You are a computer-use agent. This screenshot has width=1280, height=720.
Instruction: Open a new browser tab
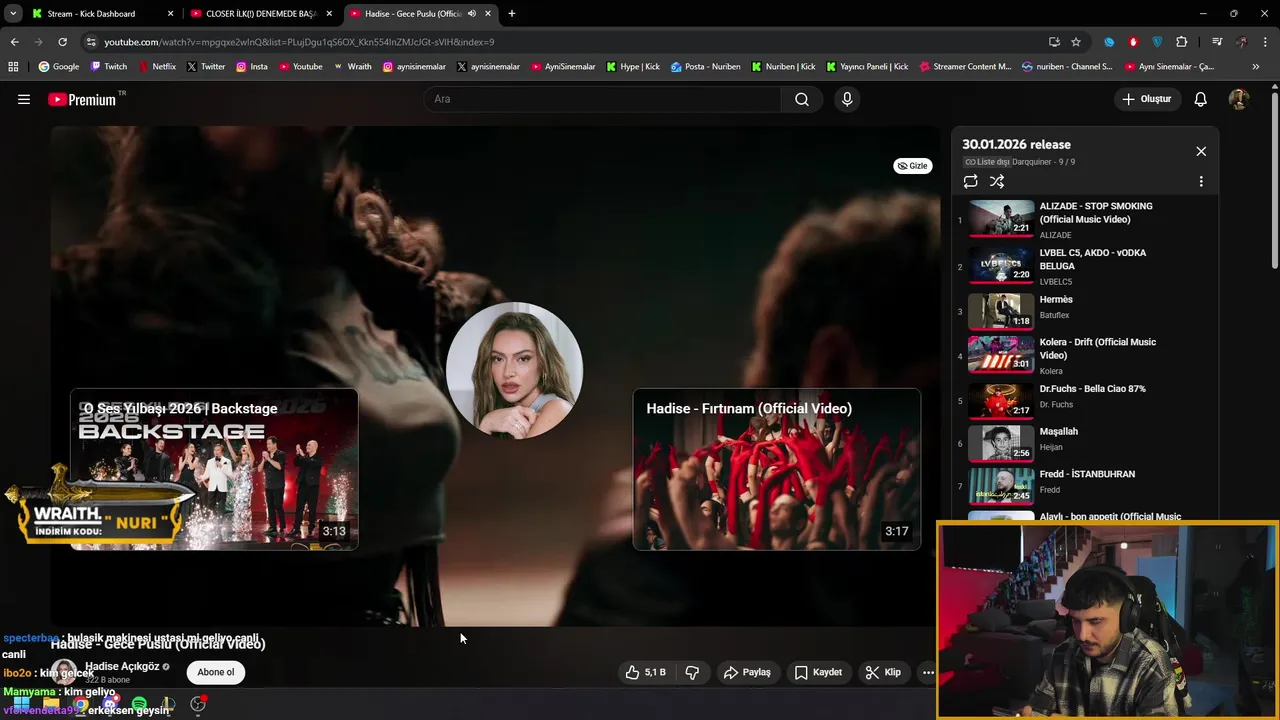pyautogui.click(x=511, y=14)
